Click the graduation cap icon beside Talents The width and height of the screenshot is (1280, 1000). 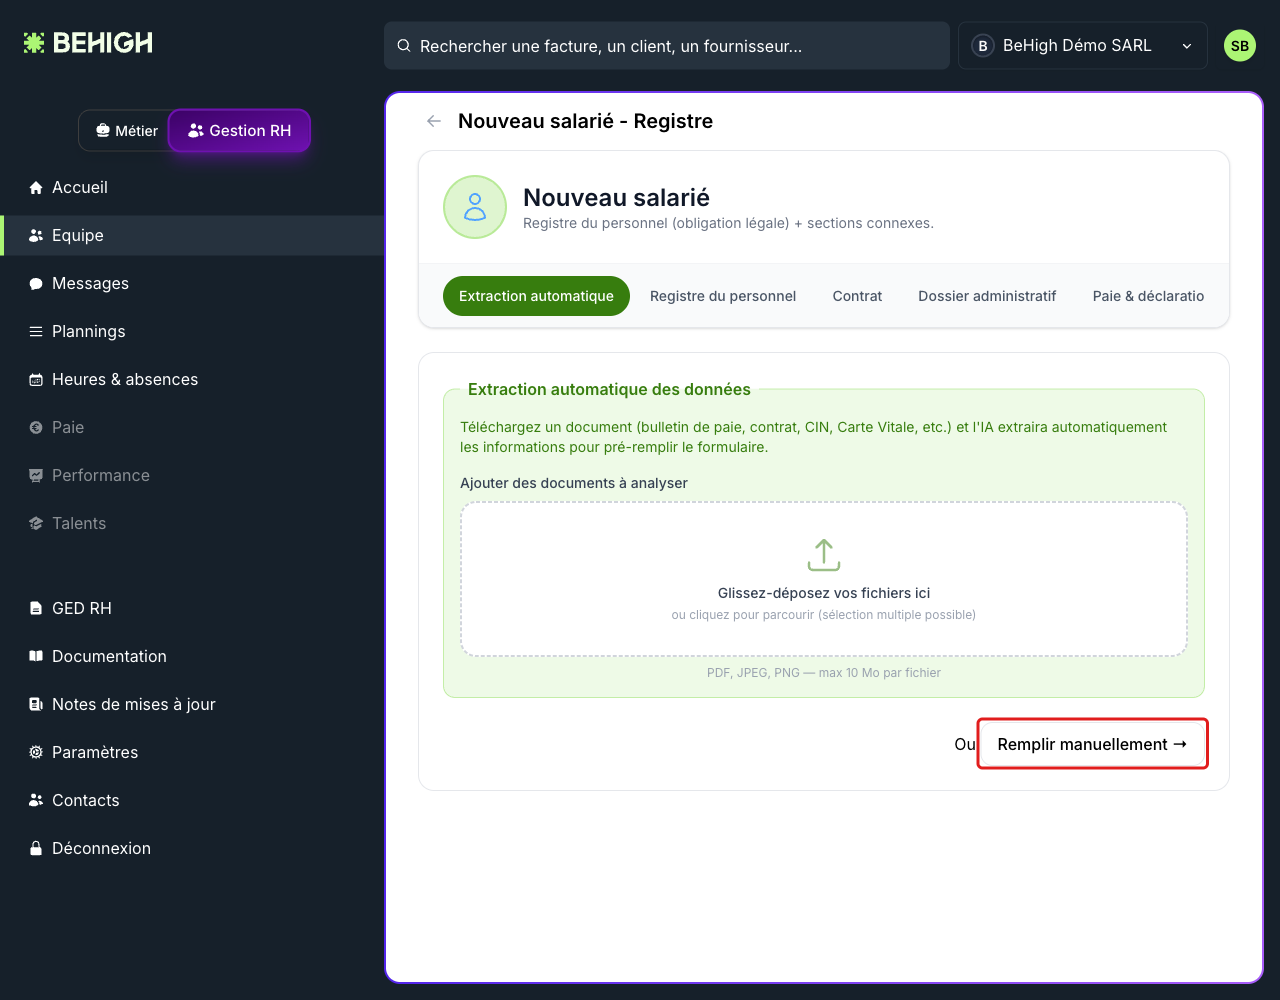point(36,524)
